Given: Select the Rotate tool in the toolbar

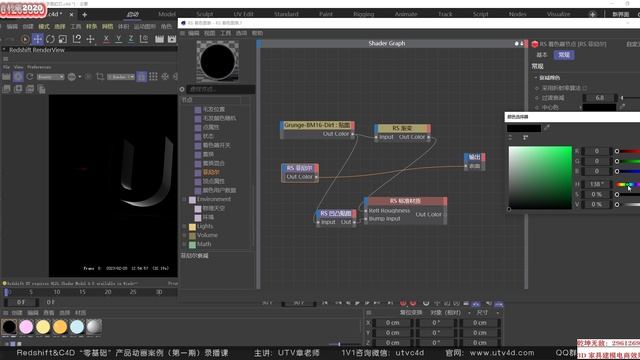Looking at the screenshot, I should click(x=50, y=39).
